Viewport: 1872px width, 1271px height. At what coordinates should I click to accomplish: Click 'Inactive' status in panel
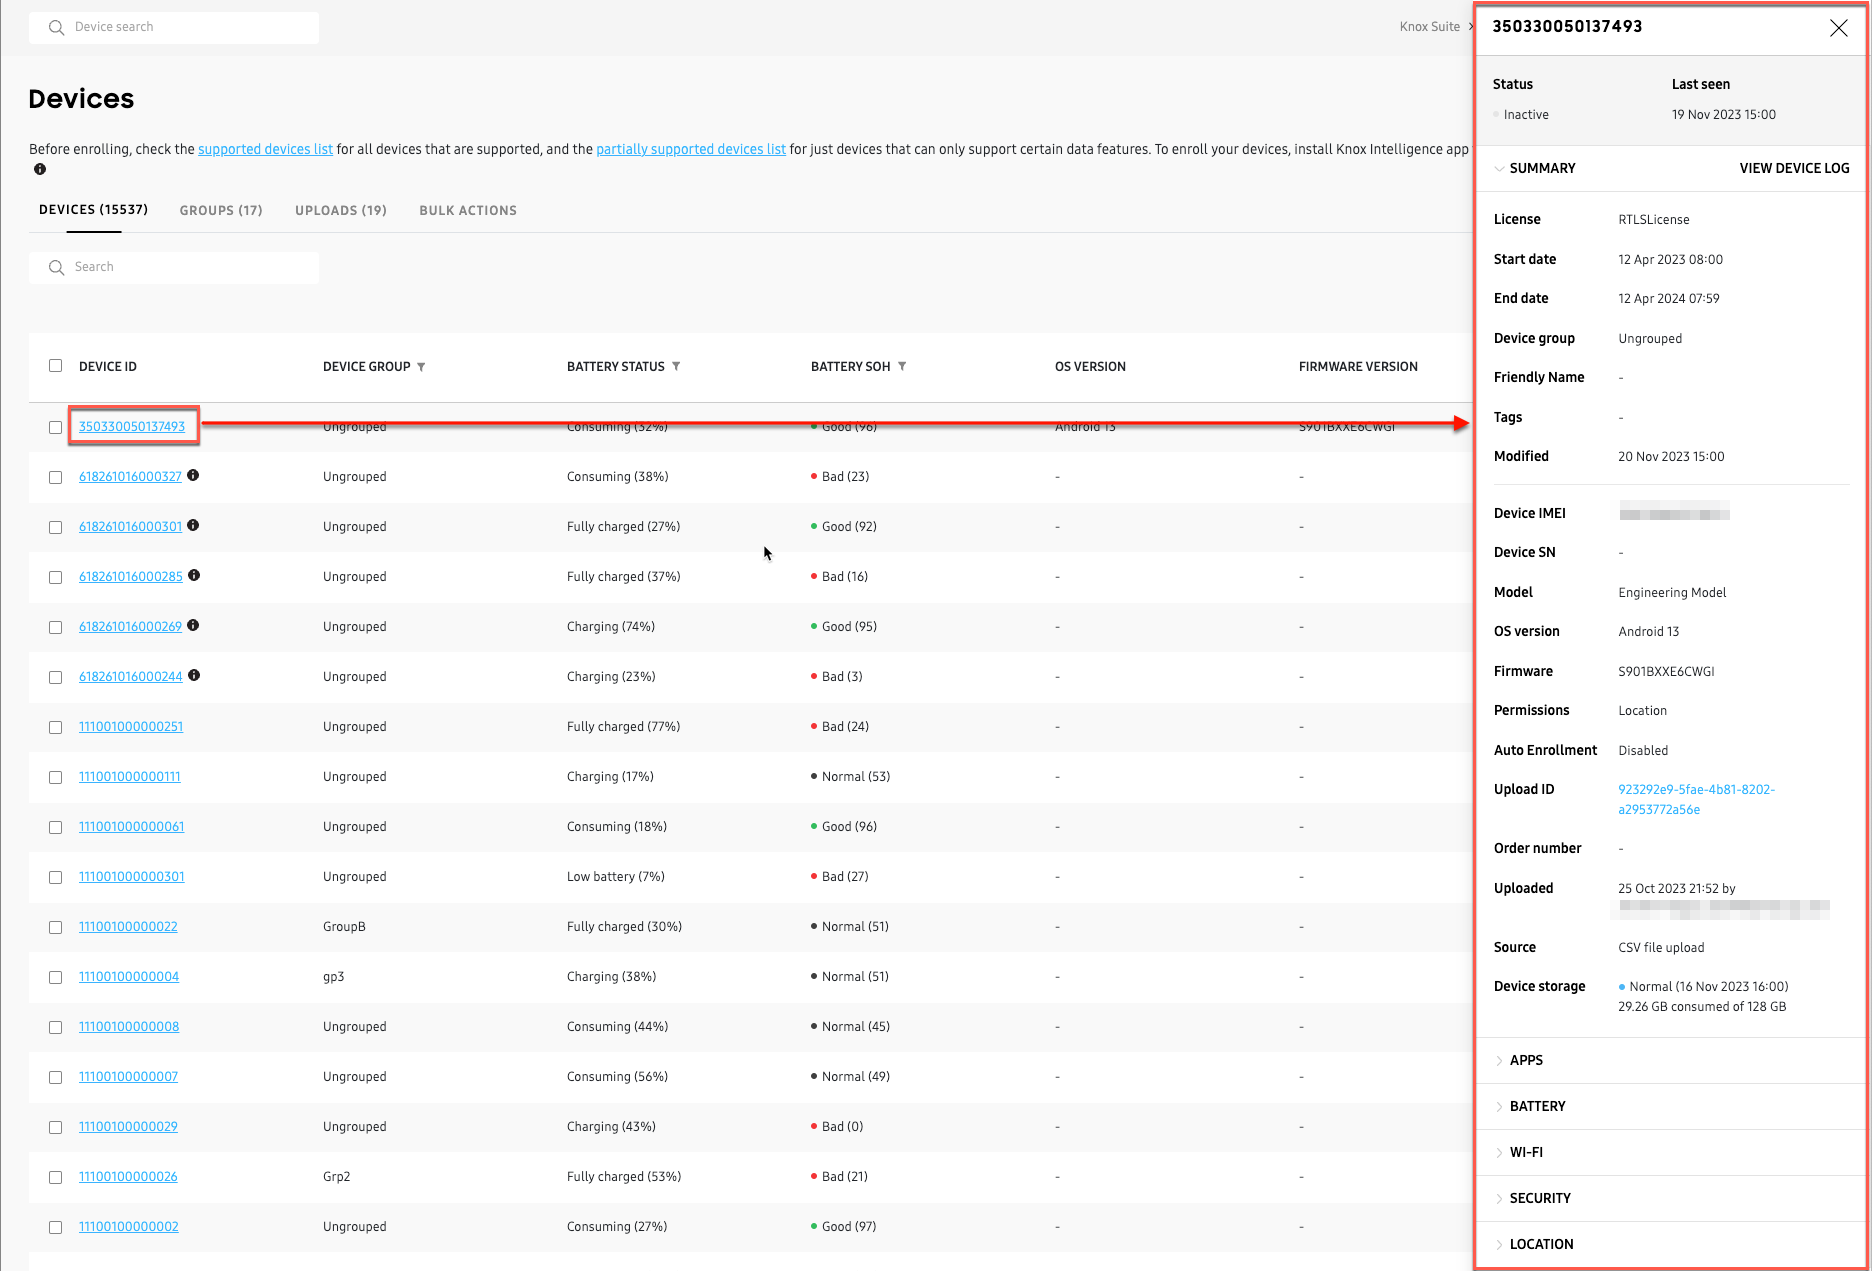[x=1526, y=115]
